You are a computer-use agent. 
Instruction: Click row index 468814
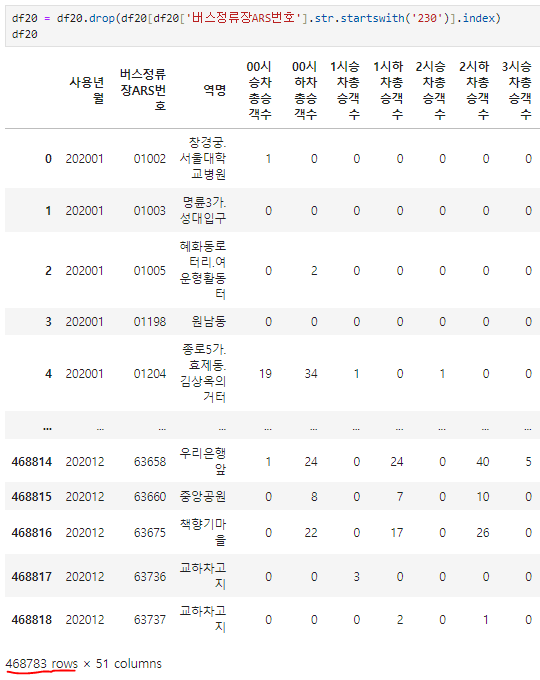(x=32, y=461)
